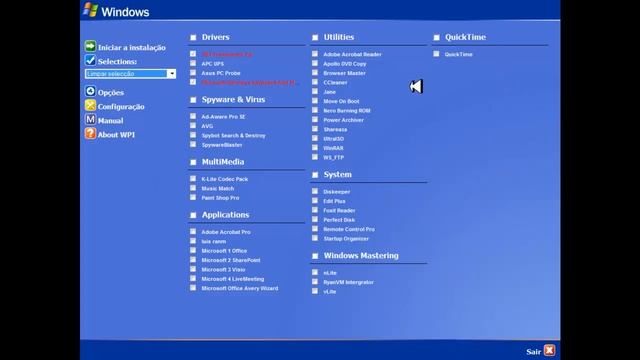
Task: Check the Startup Organizer checkbox
Action: [315, 238]
